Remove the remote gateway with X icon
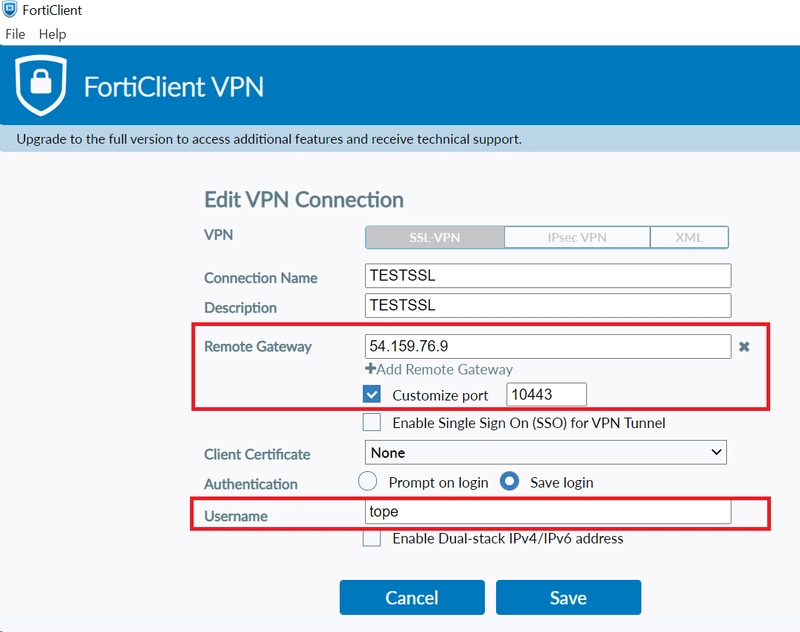This screenshot has height=632, width=800. 744,347
